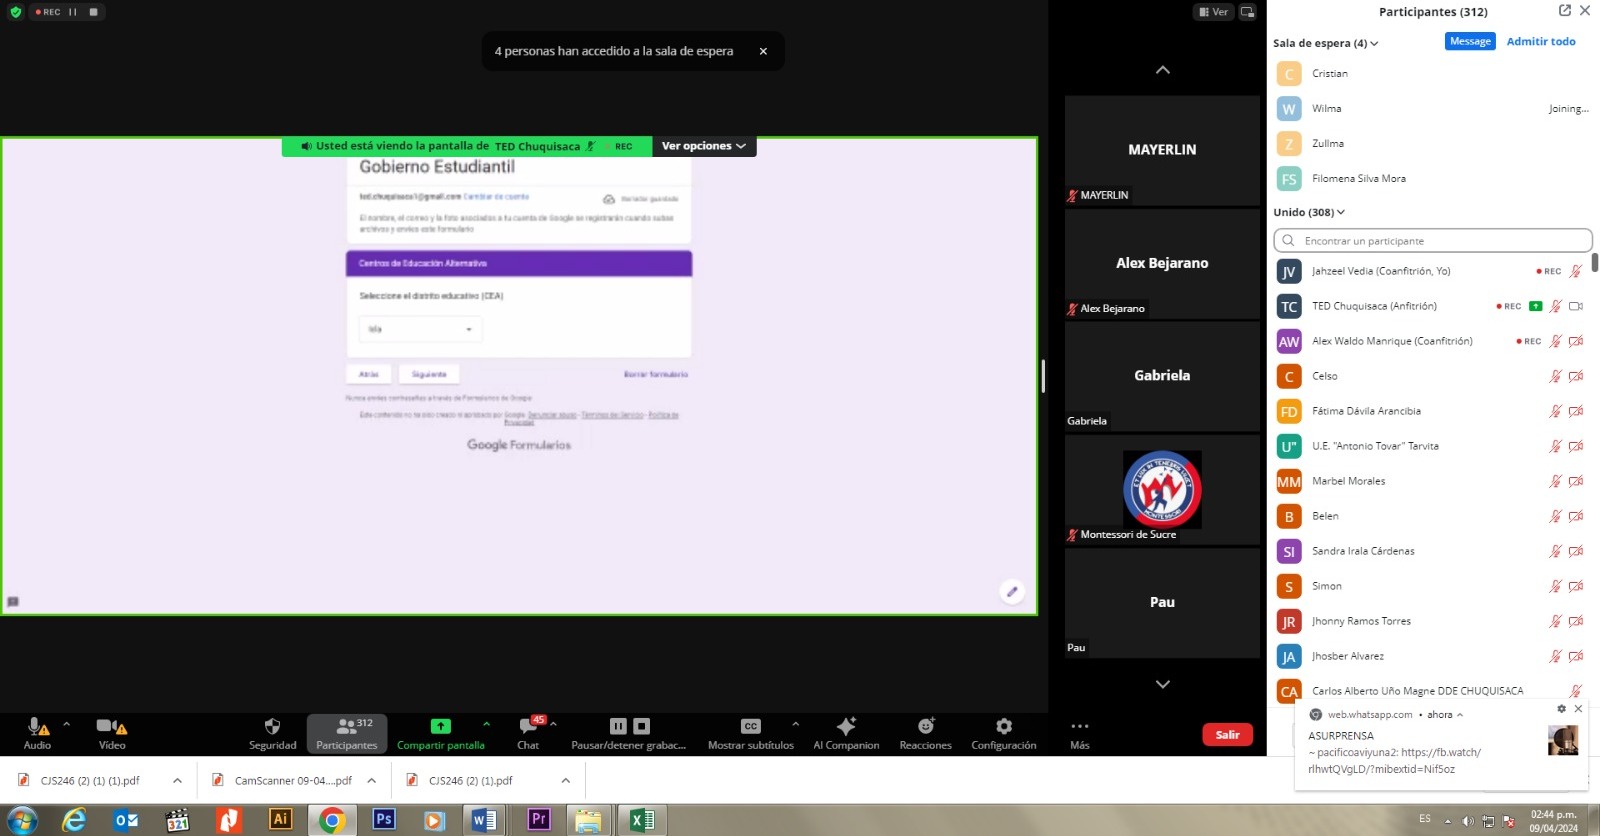
Task: Toggle Jhosber Alvarez's video icon
Action: (1576, 657)
